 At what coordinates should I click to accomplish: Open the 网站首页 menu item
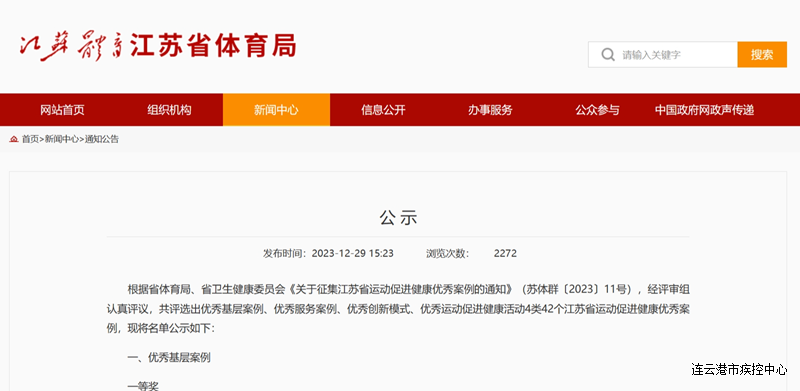click(62, 110)
